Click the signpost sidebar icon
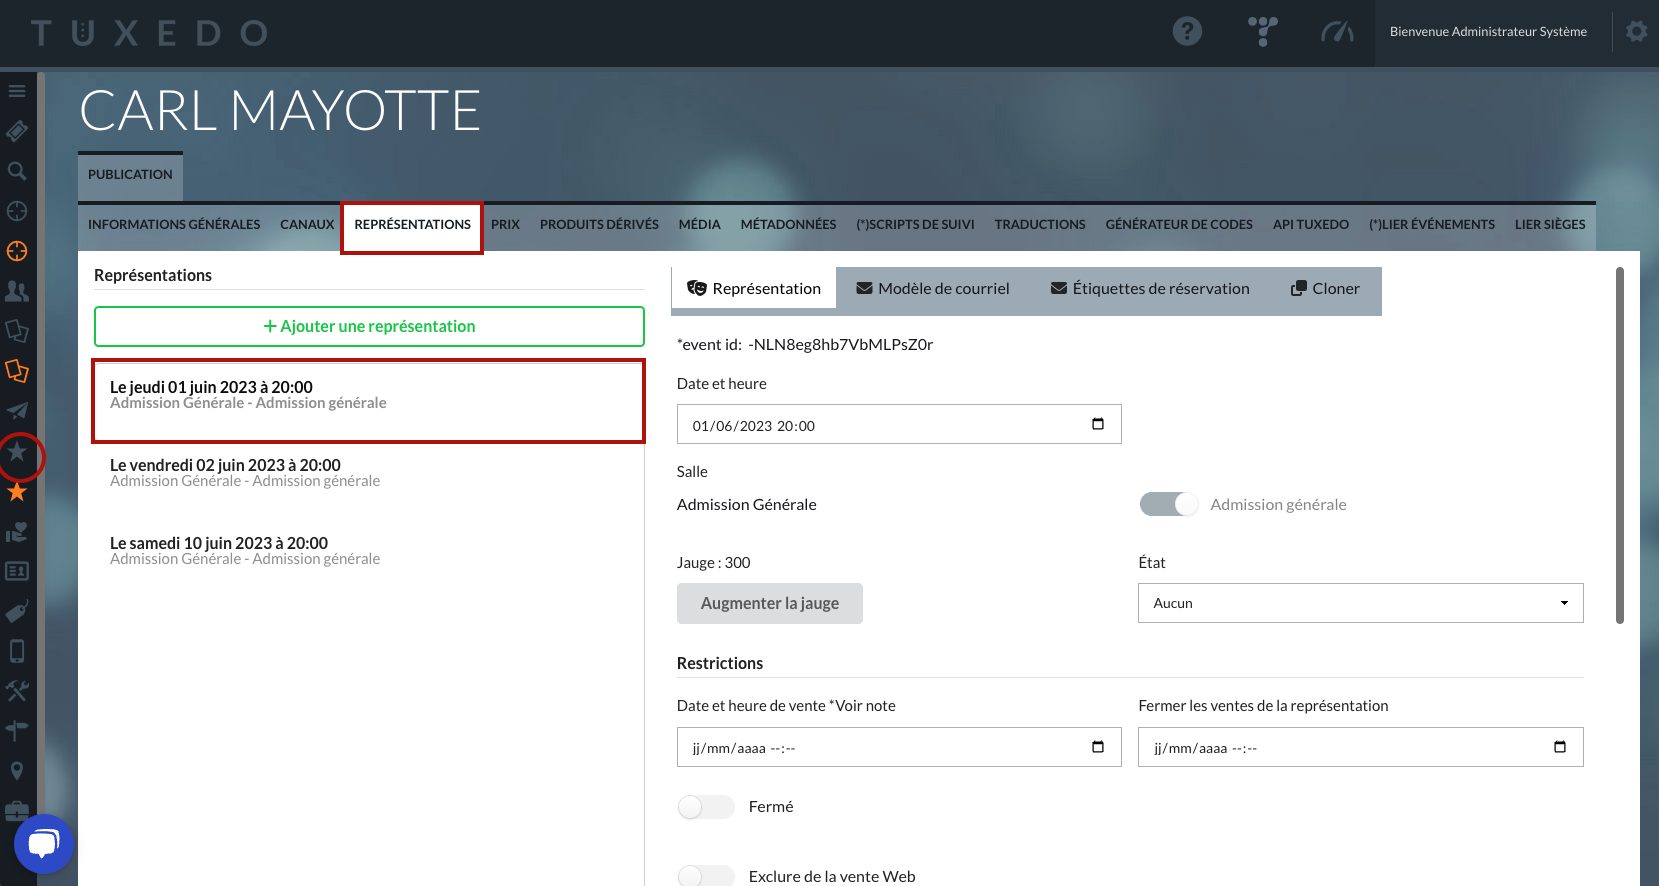 (17, 731)
